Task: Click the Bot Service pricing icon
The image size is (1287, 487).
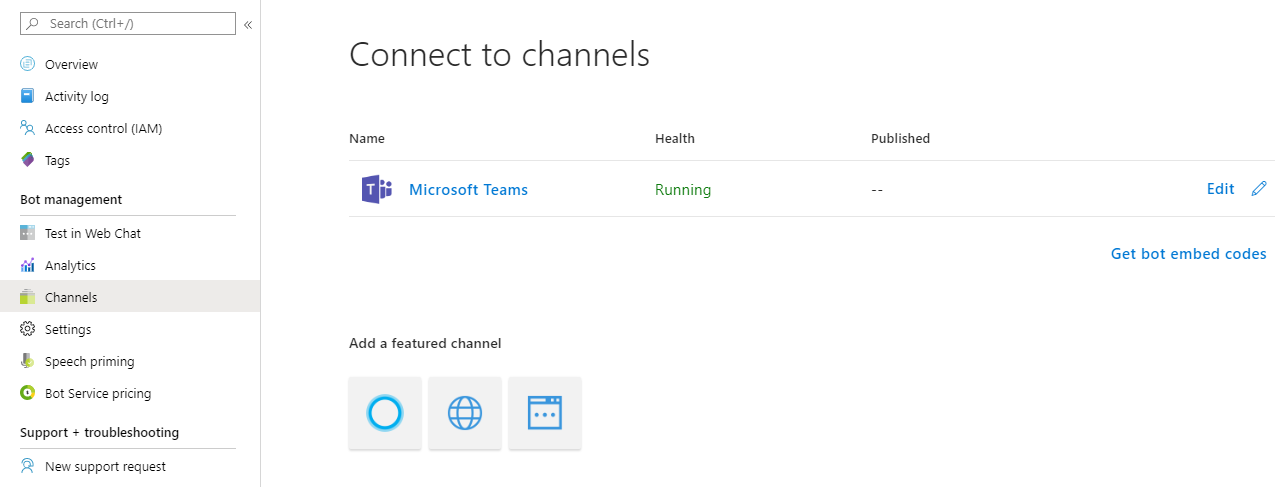Action: (x=28, y=393)
